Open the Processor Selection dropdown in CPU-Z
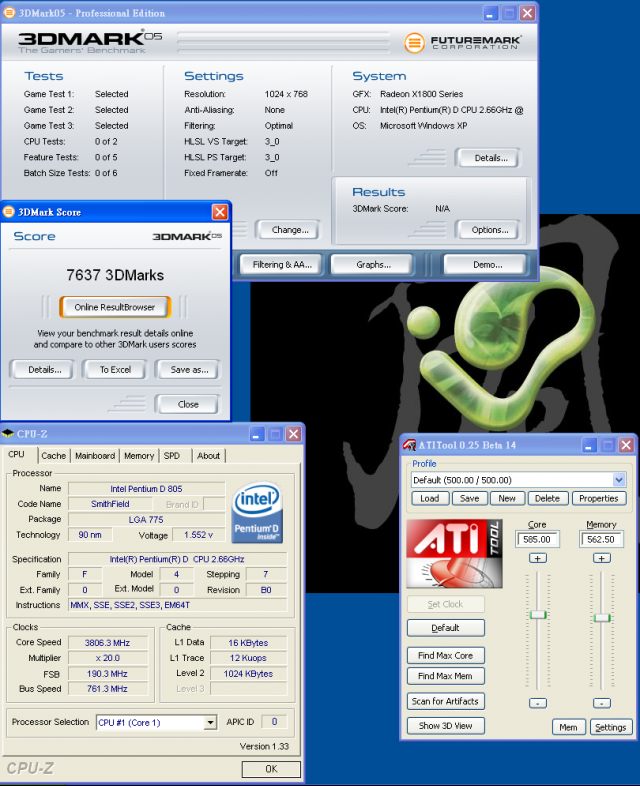640x786 pixels. 211,722
